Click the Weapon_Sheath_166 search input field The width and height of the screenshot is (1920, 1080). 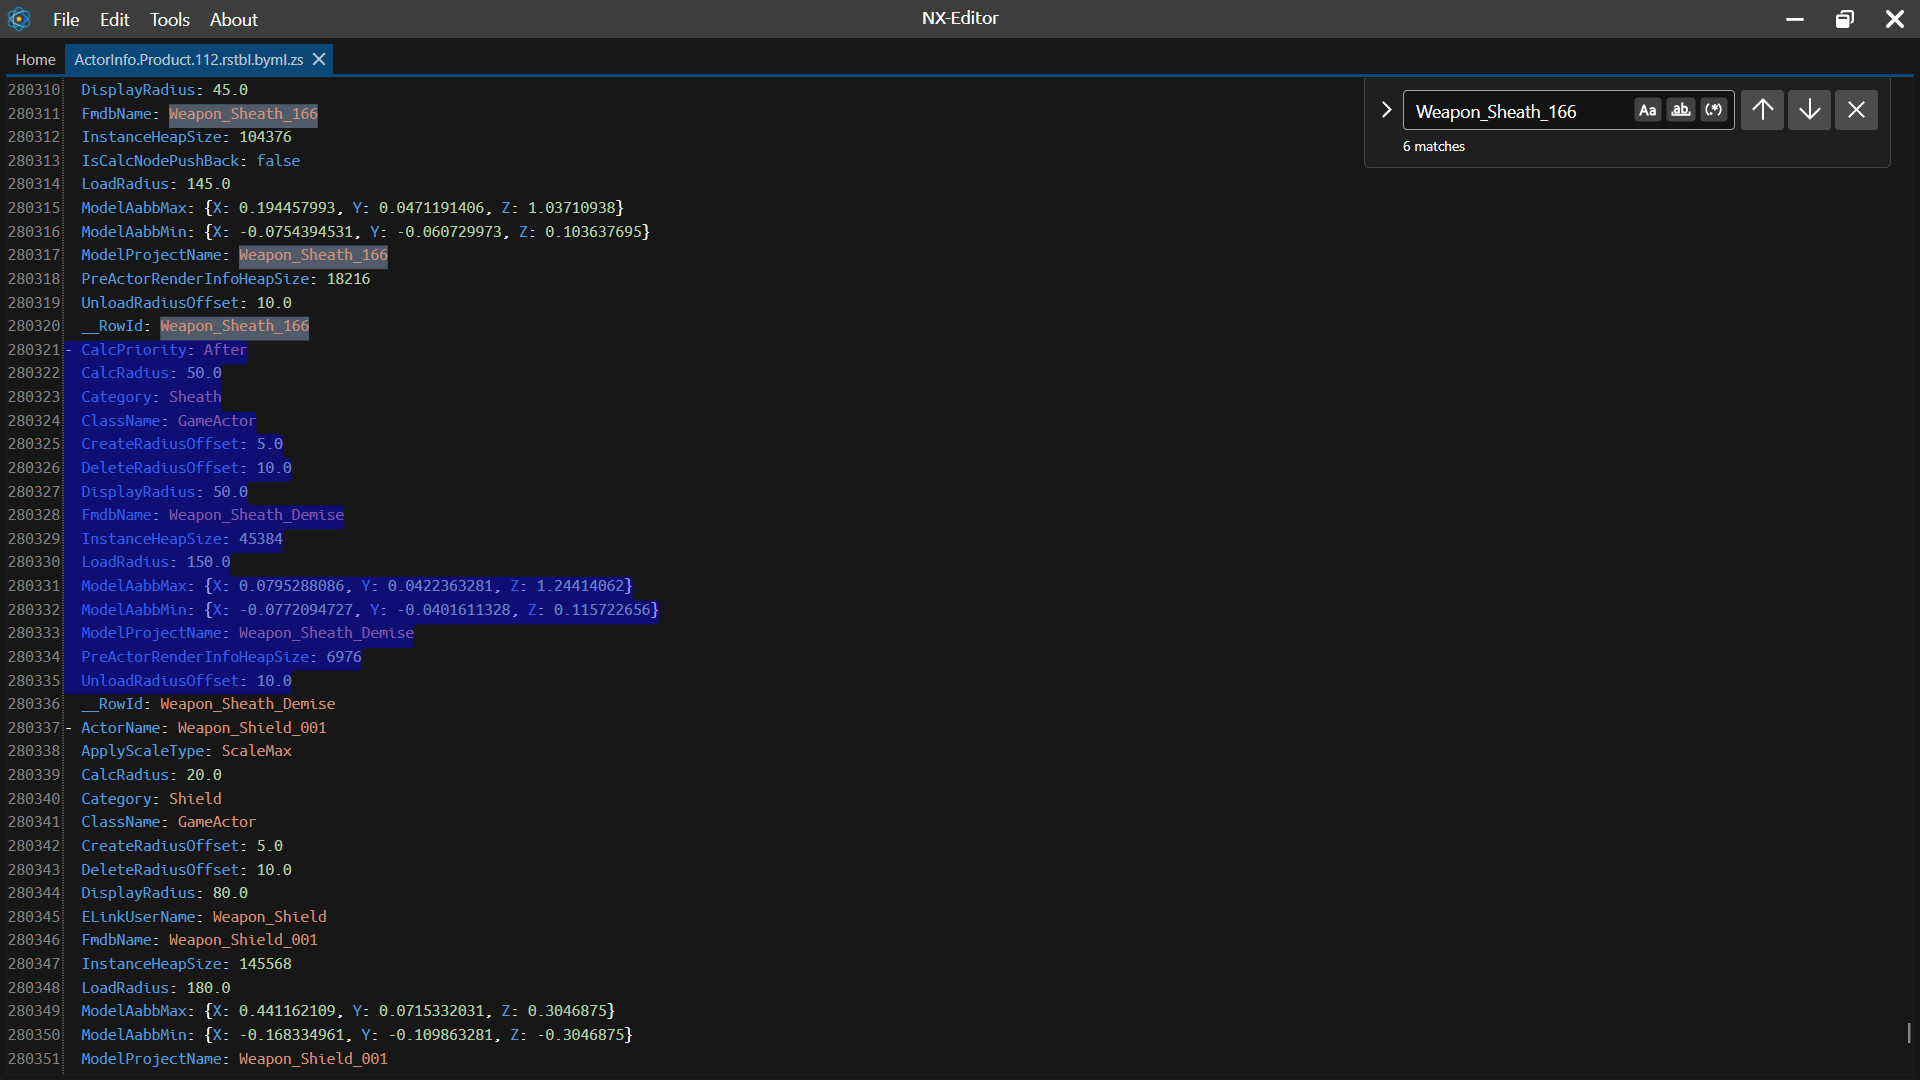(x=1518, y=111)
